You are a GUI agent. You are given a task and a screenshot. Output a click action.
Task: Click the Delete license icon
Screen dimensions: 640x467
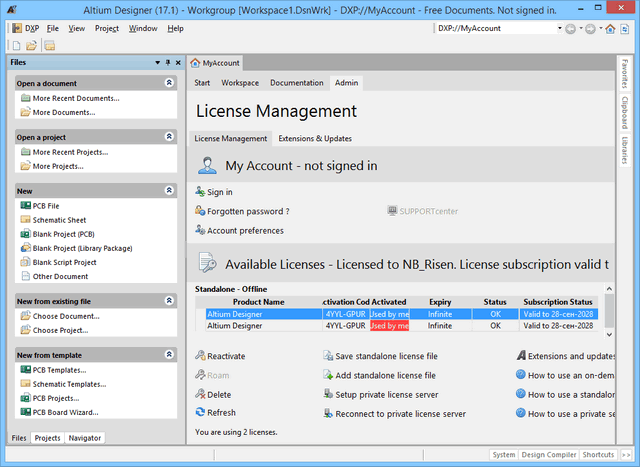click(201, 394)
